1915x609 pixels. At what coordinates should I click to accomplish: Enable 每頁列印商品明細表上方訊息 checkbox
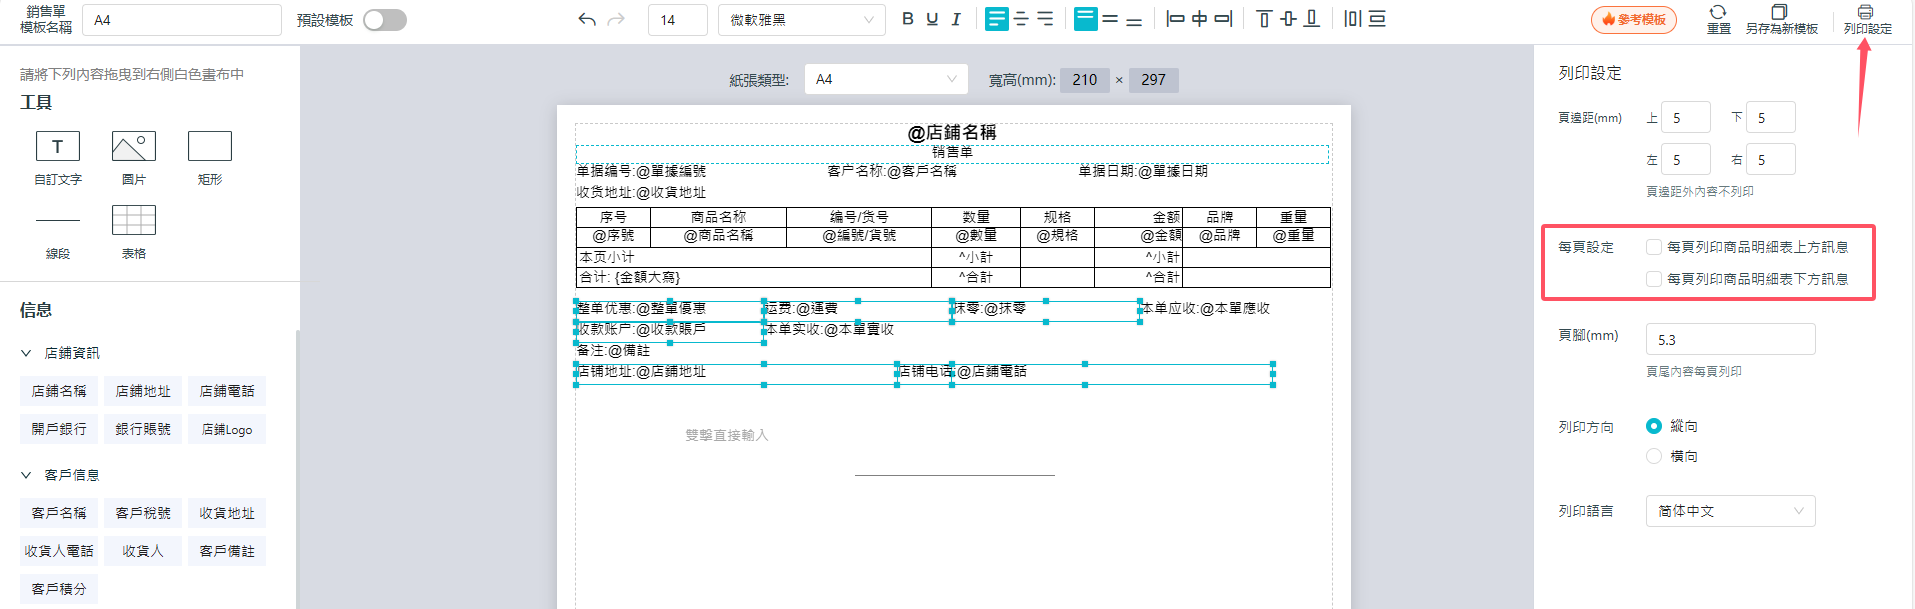pyautogui.click(x=1654, y=247)
